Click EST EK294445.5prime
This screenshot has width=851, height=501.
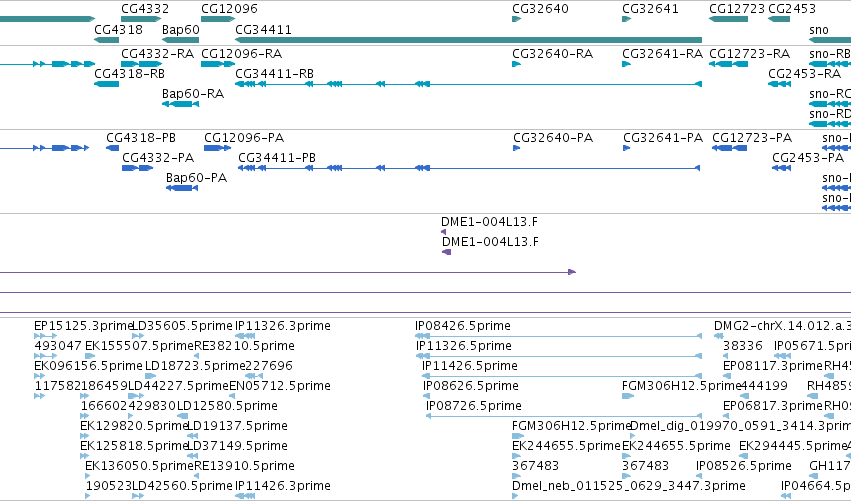[793, 447]
